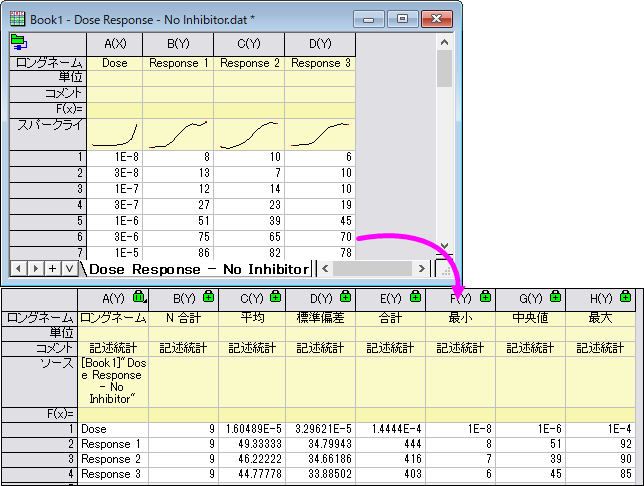Click the source cell [Book1]"Dose Response - No Inhibitor"
The image size is (644, 486).
(x=113, y=381)
